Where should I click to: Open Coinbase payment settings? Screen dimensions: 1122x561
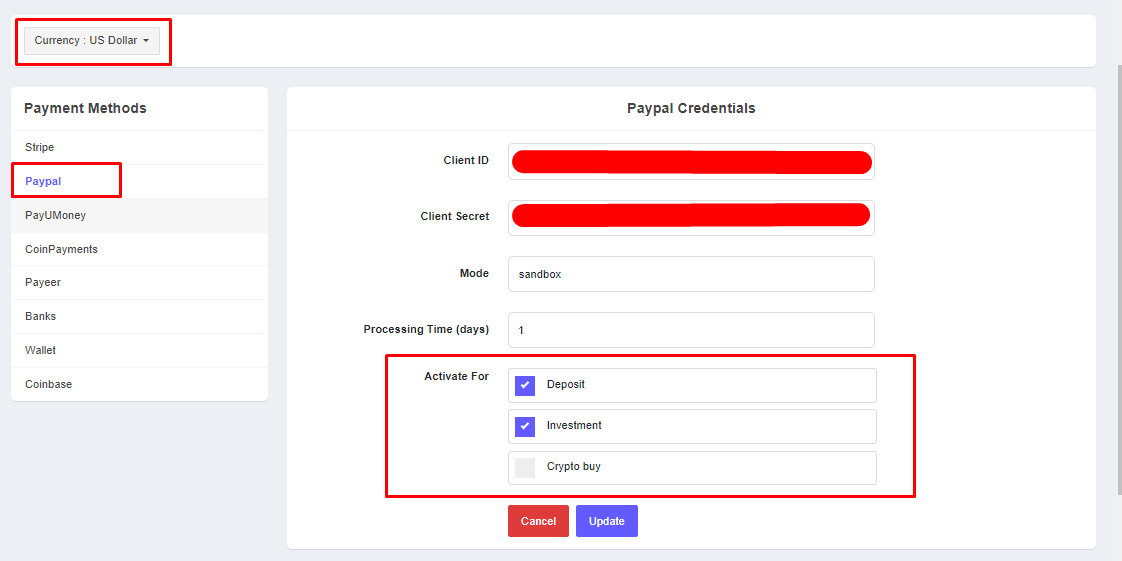pyautogui.click(x=48, y=384)
